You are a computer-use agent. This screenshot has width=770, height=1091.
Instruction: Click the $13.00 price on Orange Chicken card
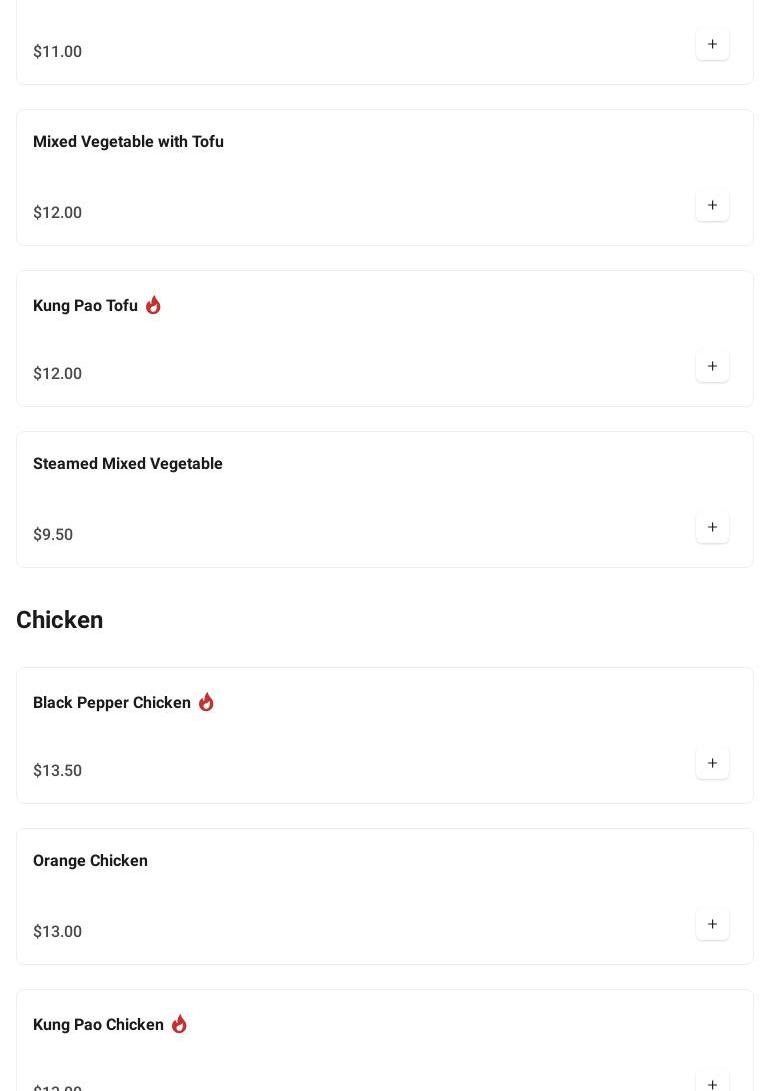(57, 931)
